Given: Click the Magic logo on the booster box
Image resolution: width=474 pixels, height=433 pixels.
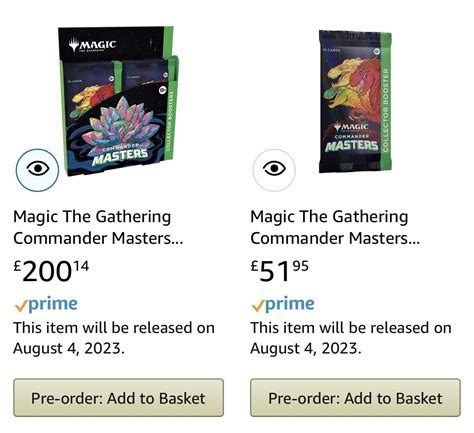Looking at the screenshot, I should 92,45.
